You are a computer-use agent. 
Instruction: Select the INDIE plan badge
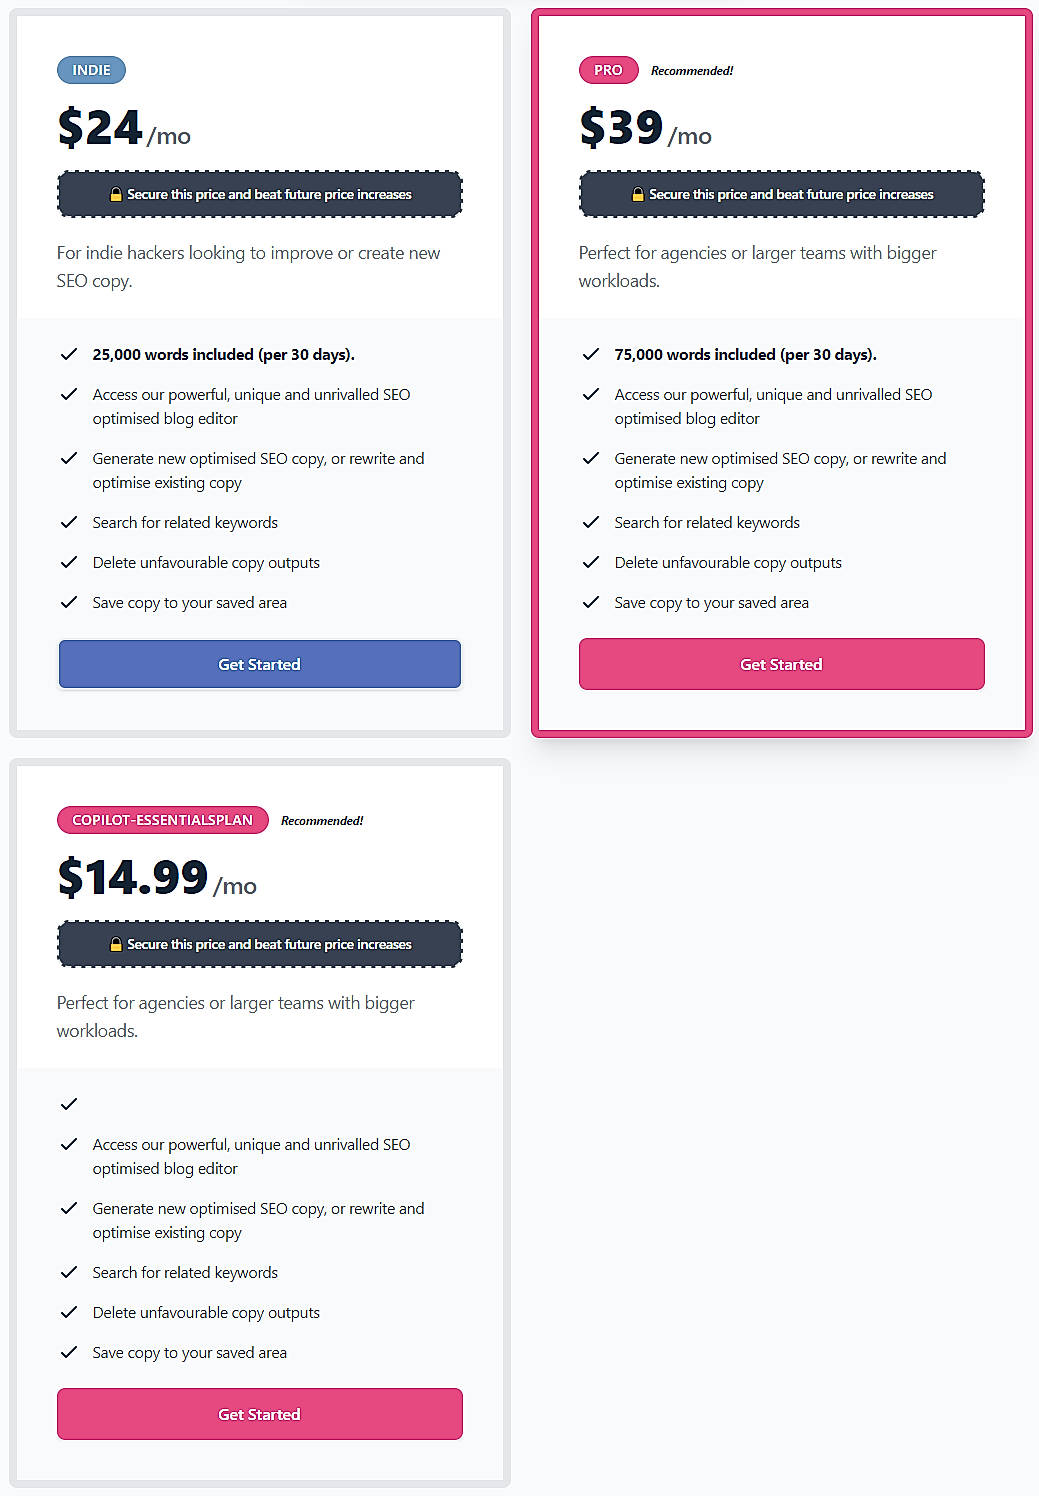tap(91, 70)
